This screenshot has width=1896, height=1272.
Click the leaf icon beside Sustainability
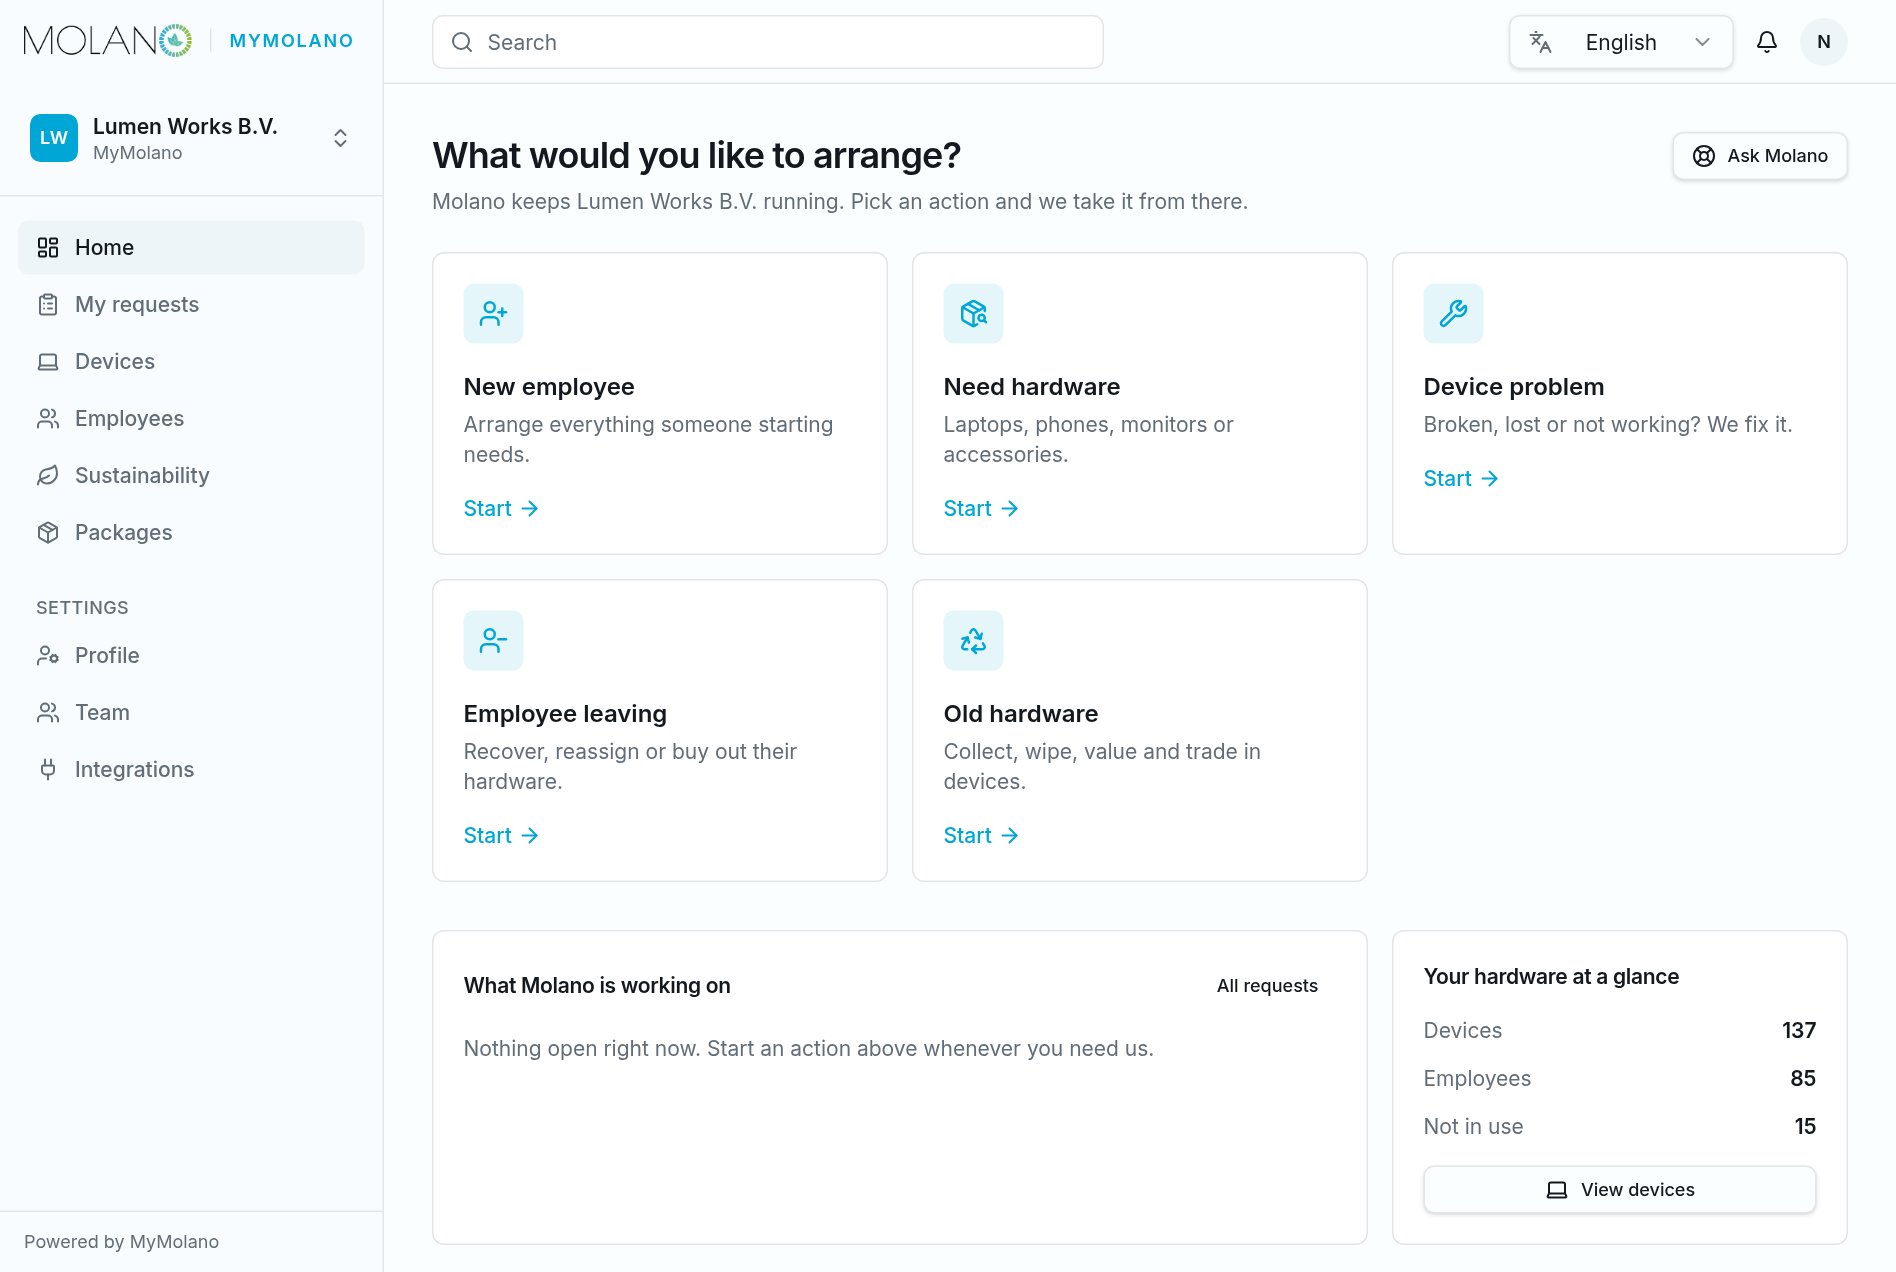pos(48,475)
